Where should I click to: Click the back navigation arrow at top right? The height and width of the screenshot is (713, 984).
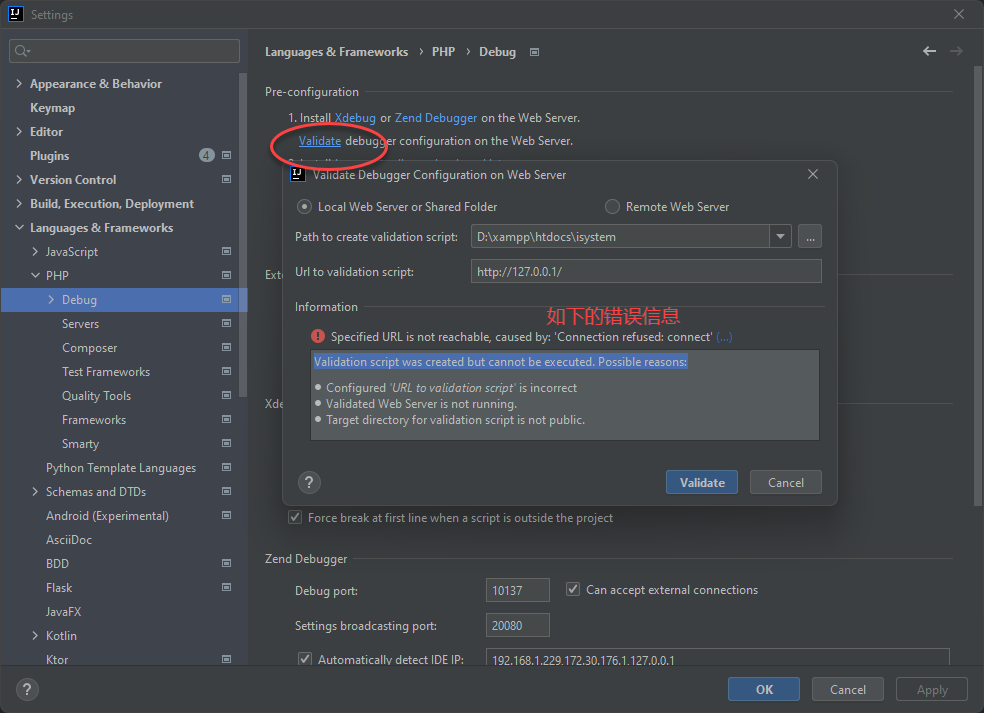coord(928,51)
